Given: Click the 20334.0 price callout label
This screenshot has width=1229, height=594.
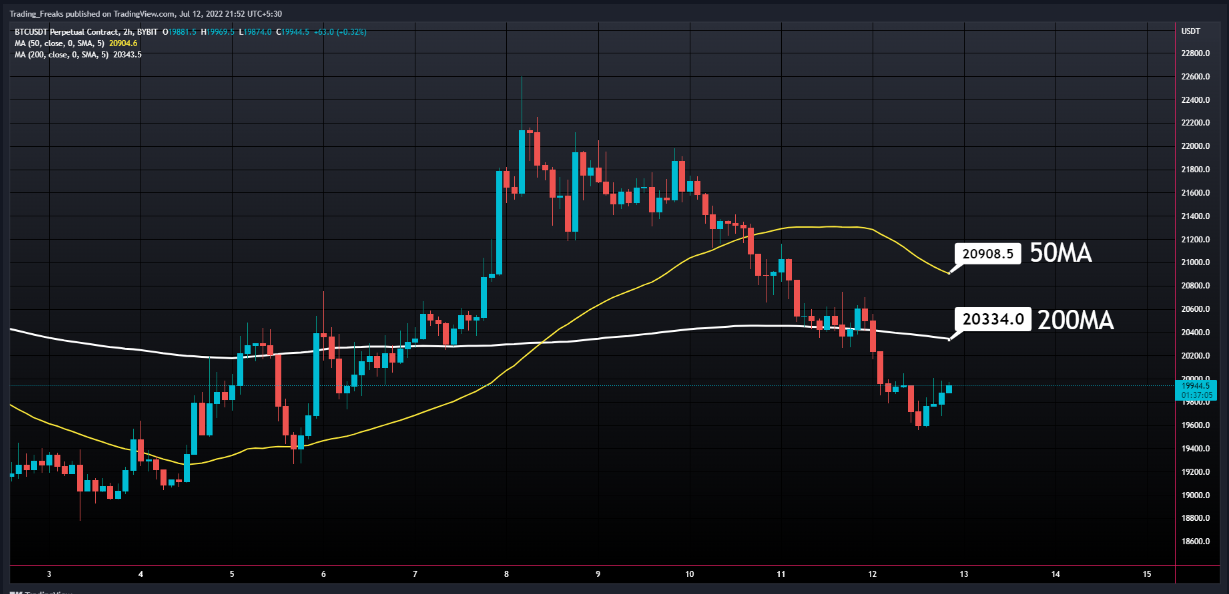Looking at the screenshot, I should click(992, 320).
